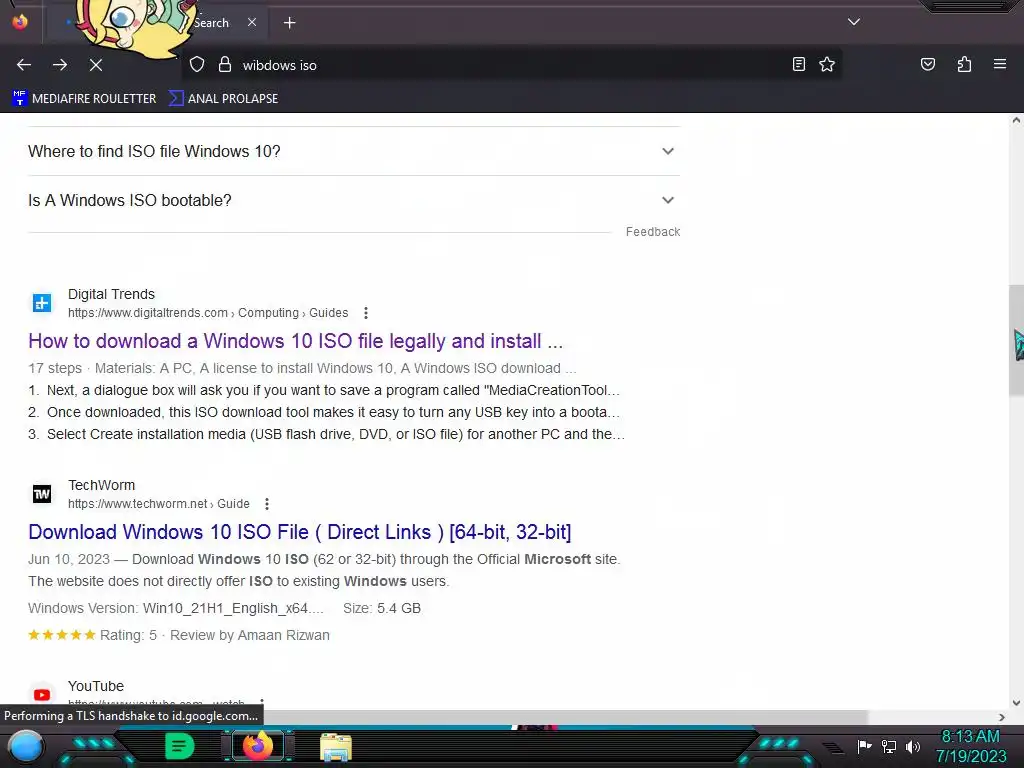The image size is (1024, 768).
Task: Expand 'Where to find ISO file Windows 10?'
Action: click(353, 152)
